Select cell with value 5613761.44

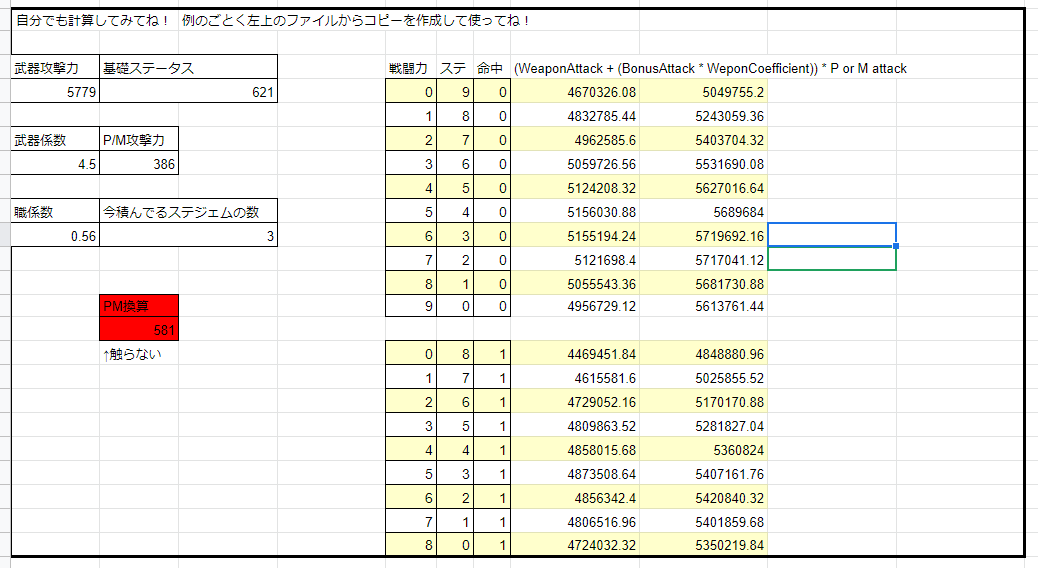(x=703, y=306)
